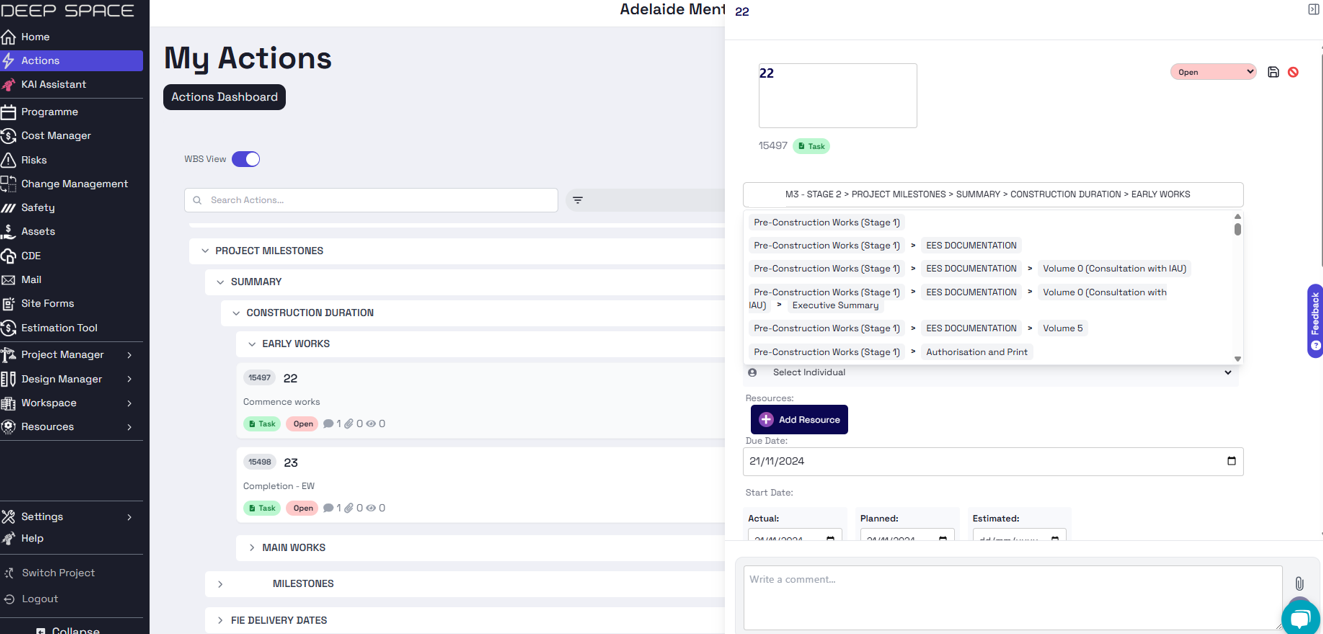Viewport: 1323px width, 634px height.
Task: Click the Home house icon
Action: tap(9, 37)
